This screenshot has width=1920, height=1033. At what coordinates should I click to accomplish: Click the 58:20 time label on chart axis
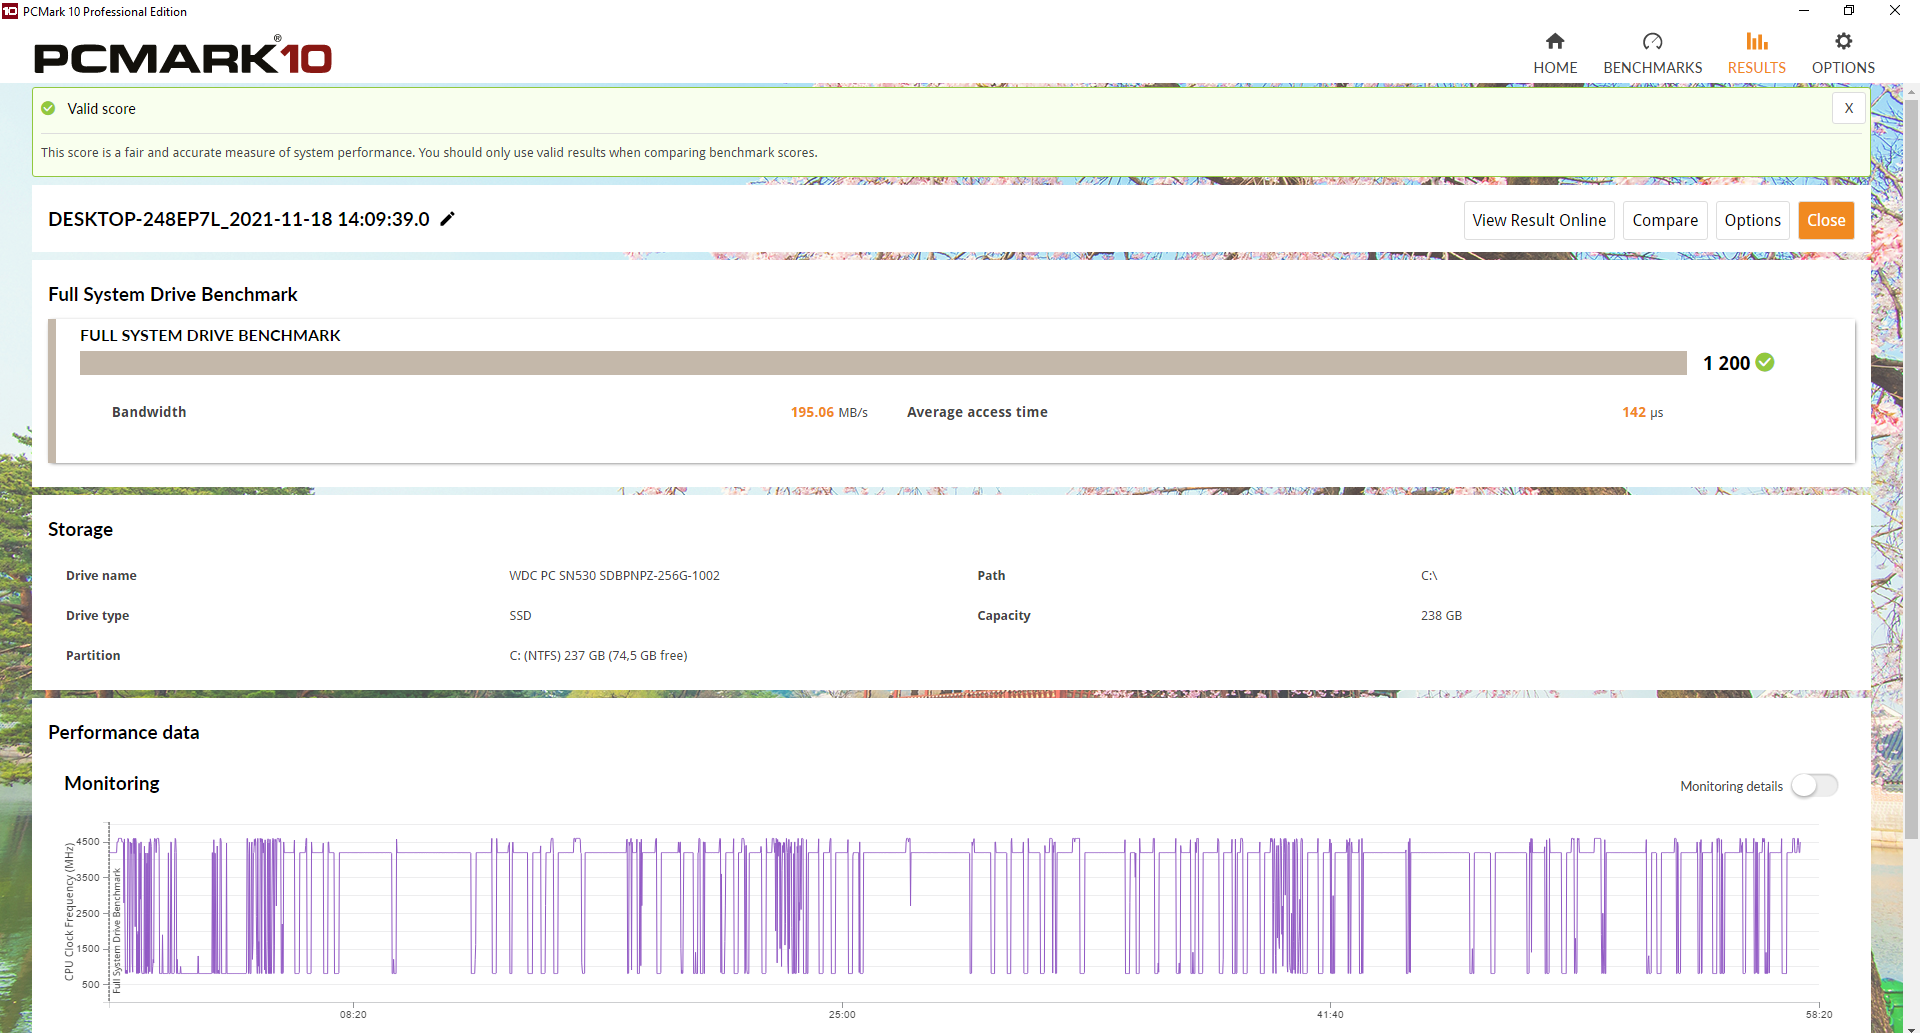click(x=1819, y=1014)
